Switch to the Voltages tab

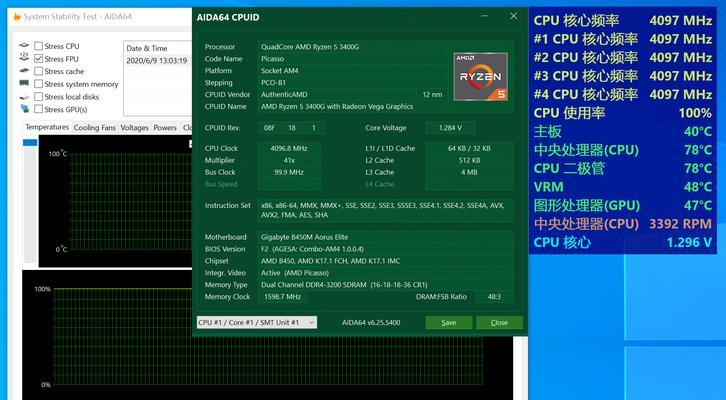pyautogui.click(x=134, y=127)
